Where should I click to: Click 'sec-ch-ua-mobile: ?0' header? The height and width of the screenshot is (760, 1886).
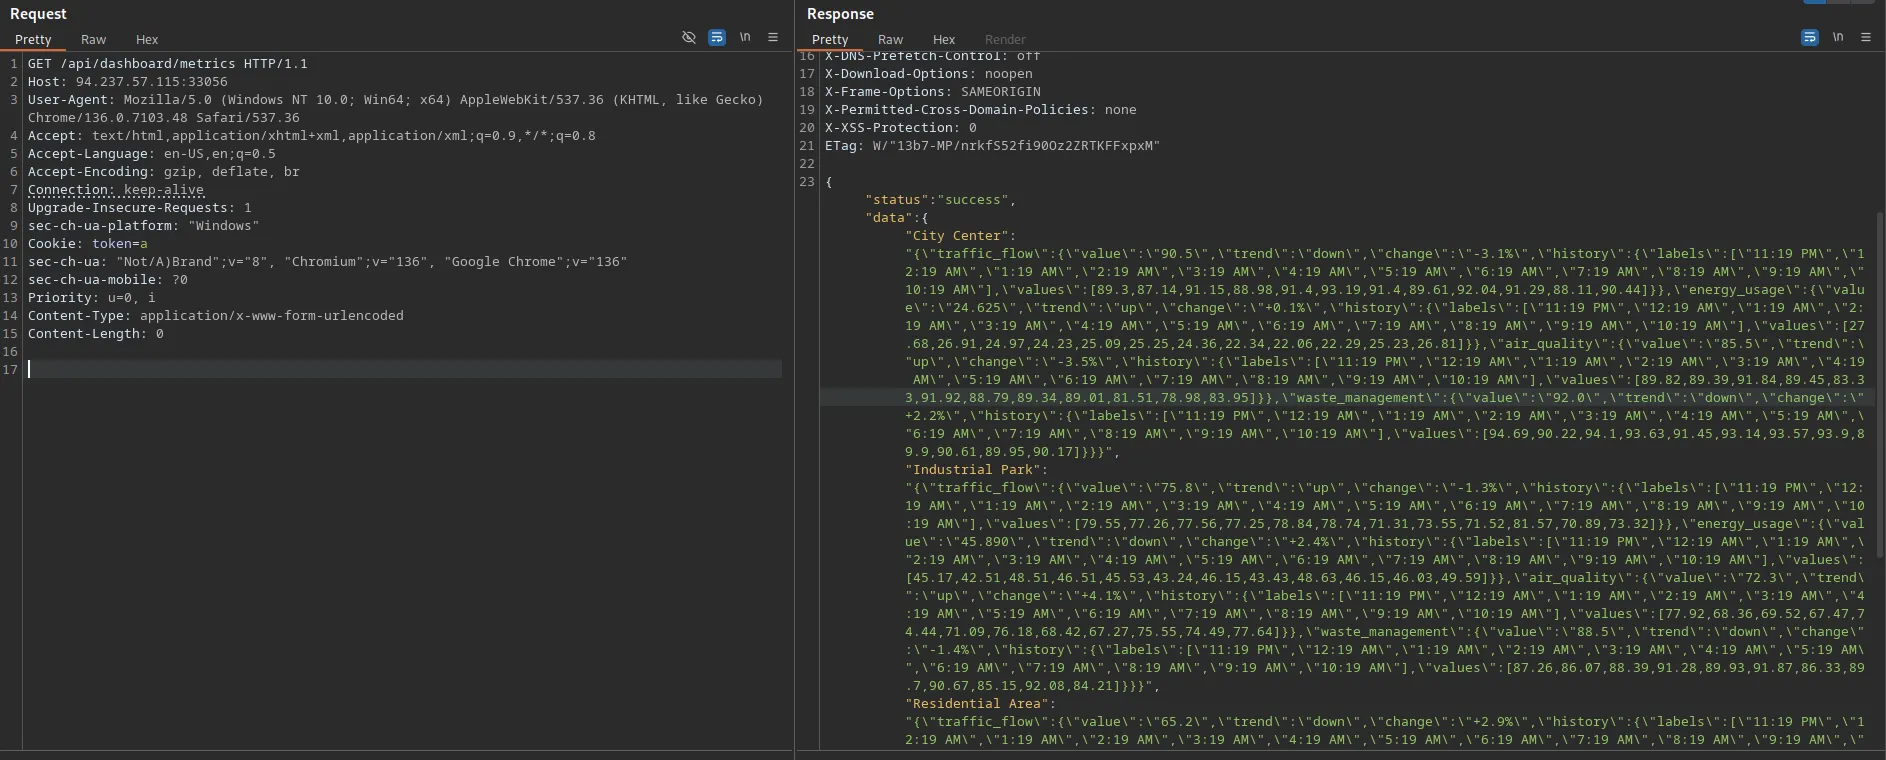(108, 280)
